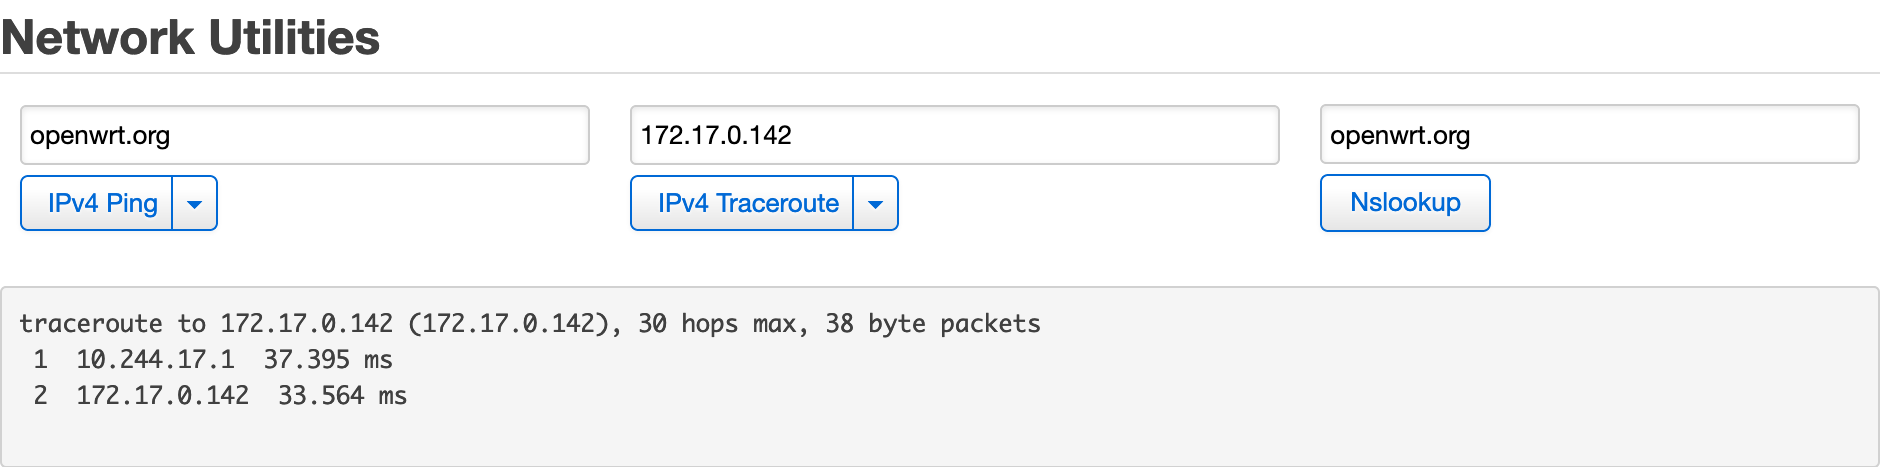The width and height of the screenshot is (1880, 467).
Task: Click hop number 2 in the output
Action: pos(40,395)
